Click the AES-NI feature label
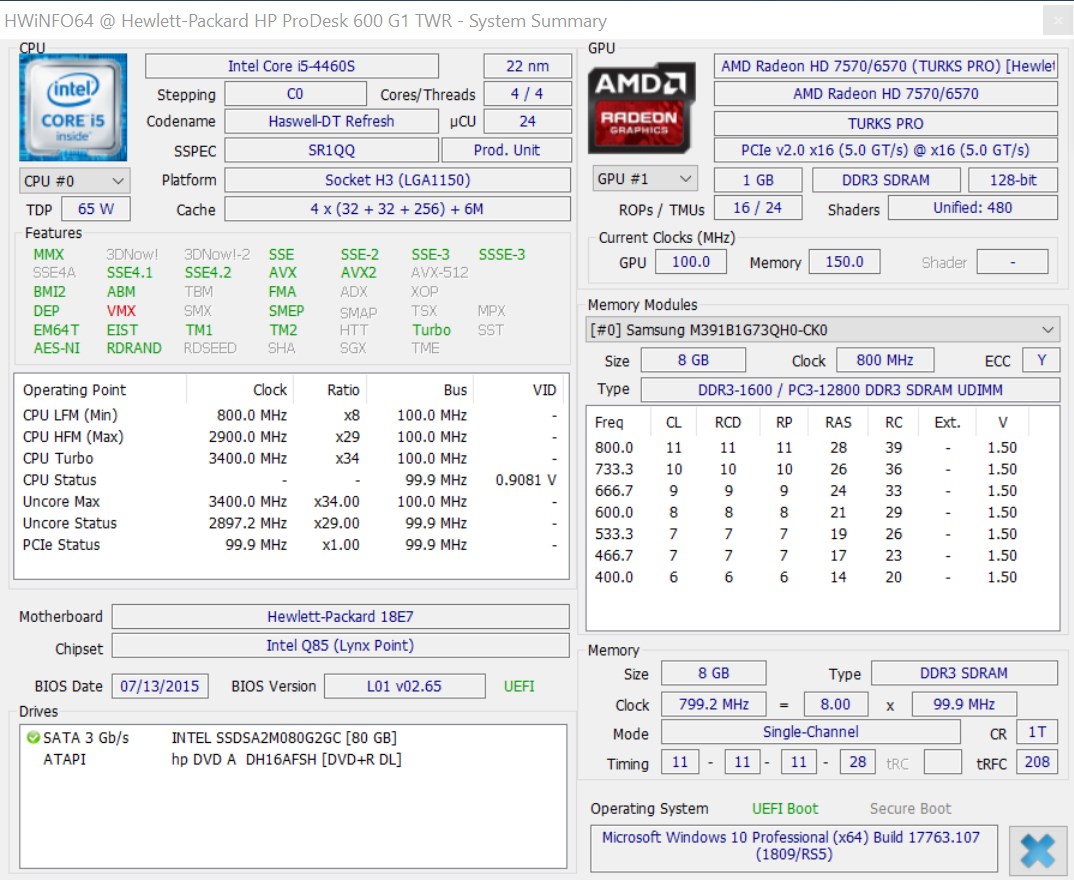Viewport: 1074px width, 880px height. [x=57, y=348]
